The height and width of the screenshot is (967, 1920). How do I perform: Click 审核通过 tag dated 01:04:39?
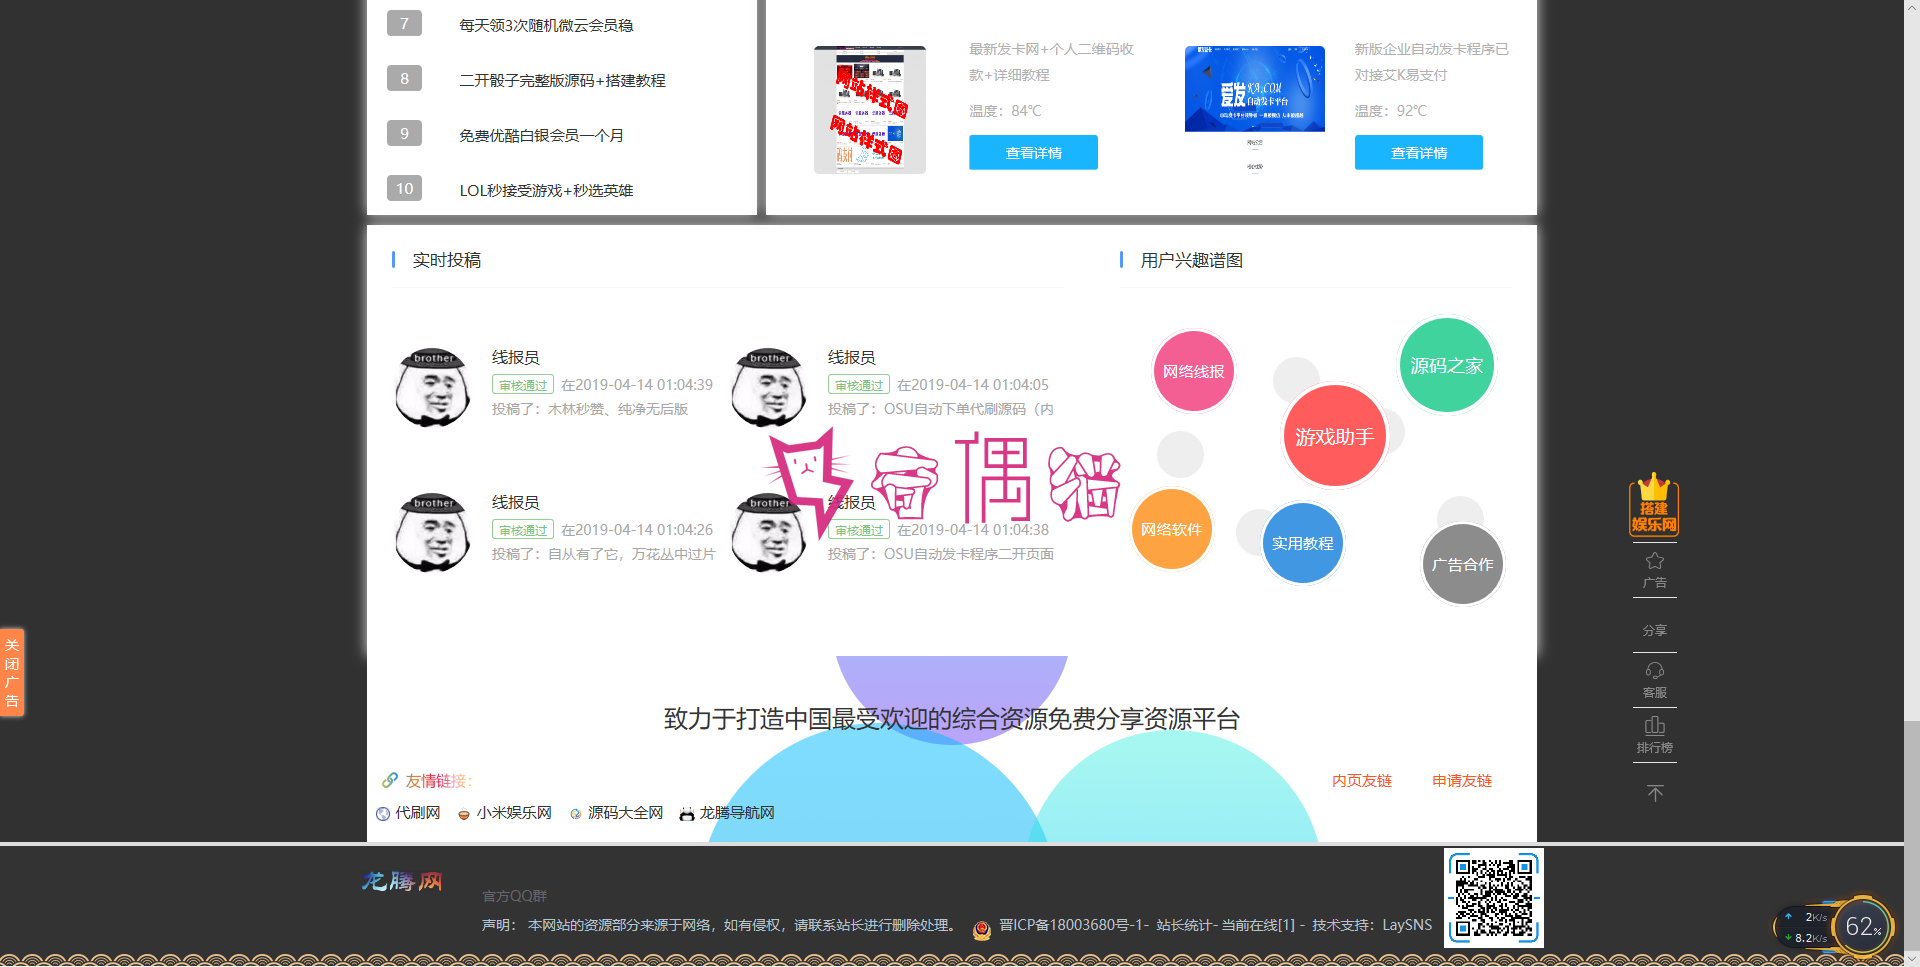(x=523, y=385)
